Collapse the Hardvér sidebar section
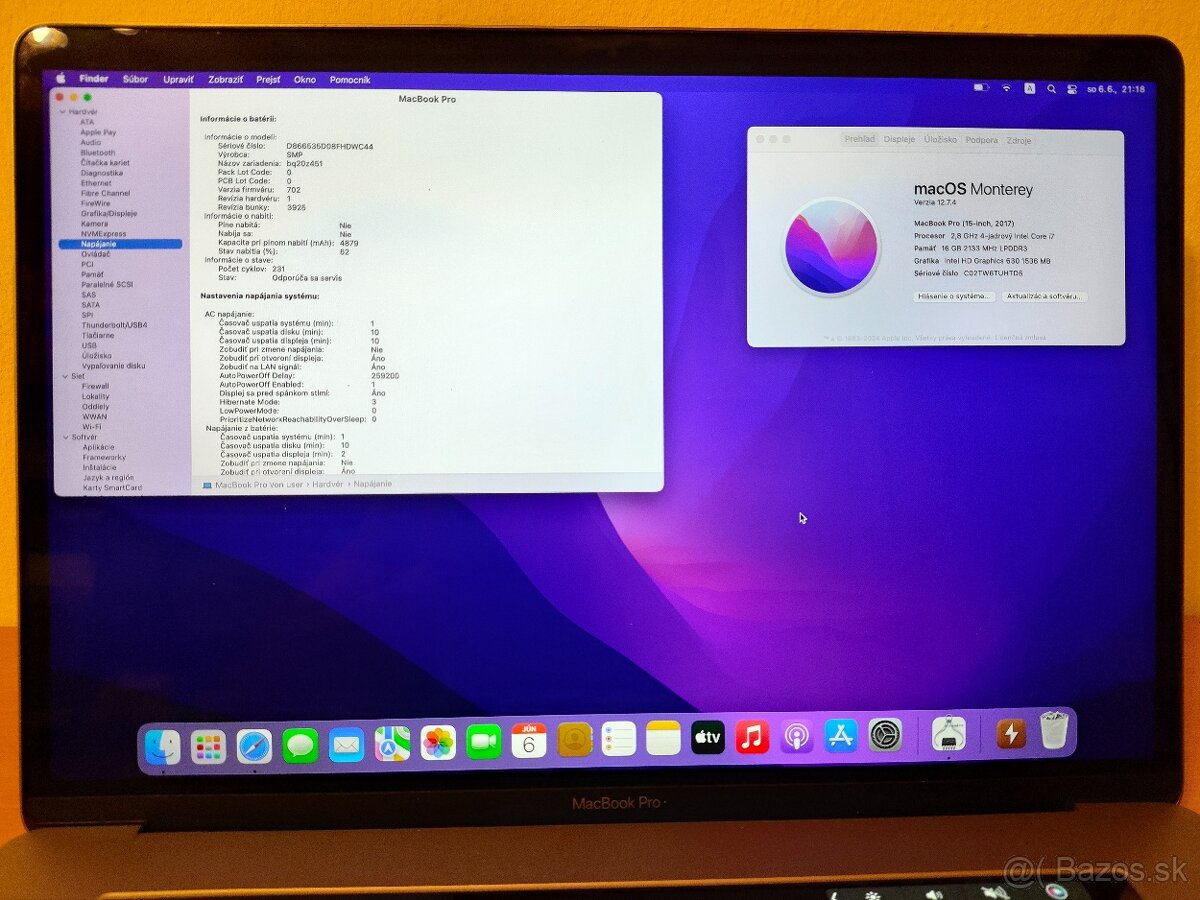The image size is (1200, 900). click(x=64, y=112)
